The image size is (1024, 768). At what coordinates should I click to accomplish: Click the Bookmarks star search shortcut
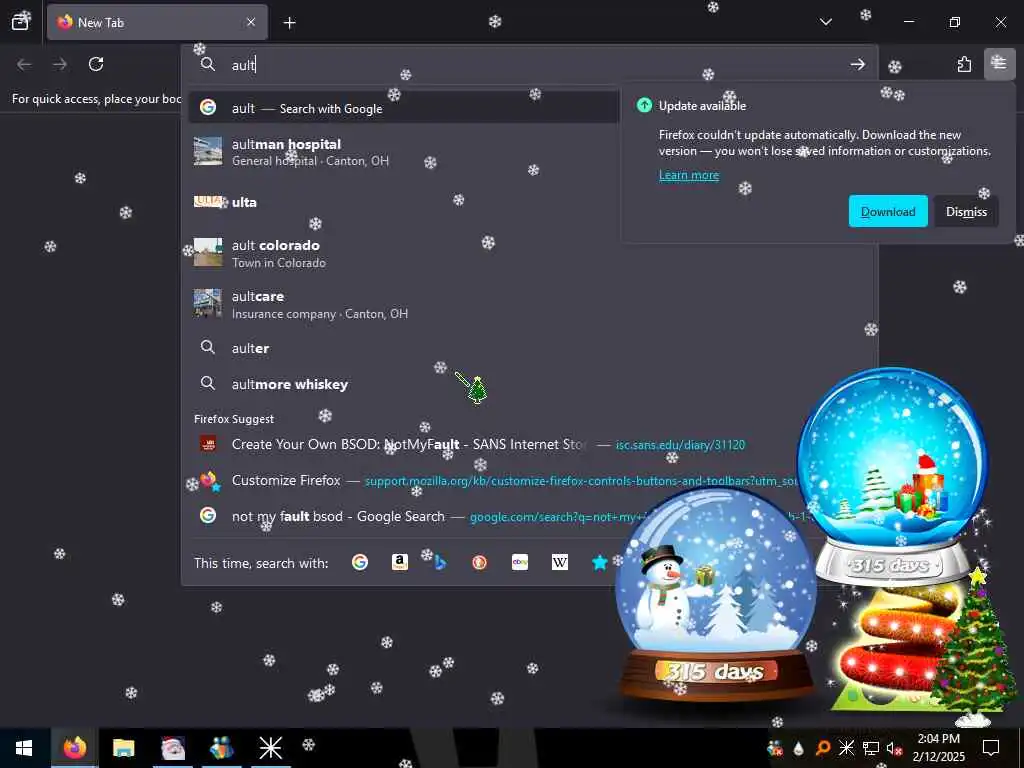click(600, 562)
